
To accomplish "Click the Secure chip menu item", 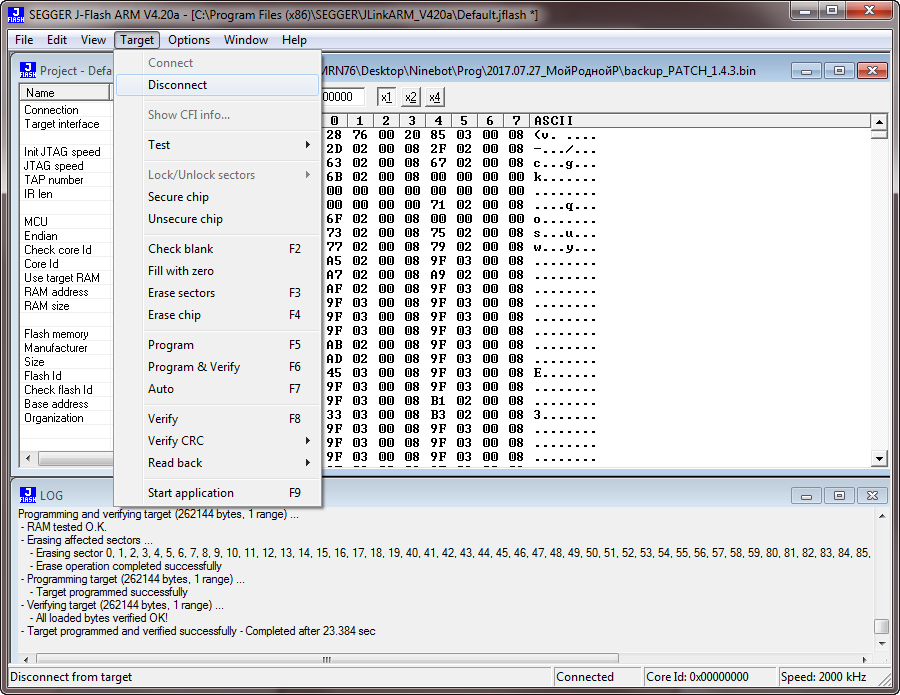I will point(179,197).
